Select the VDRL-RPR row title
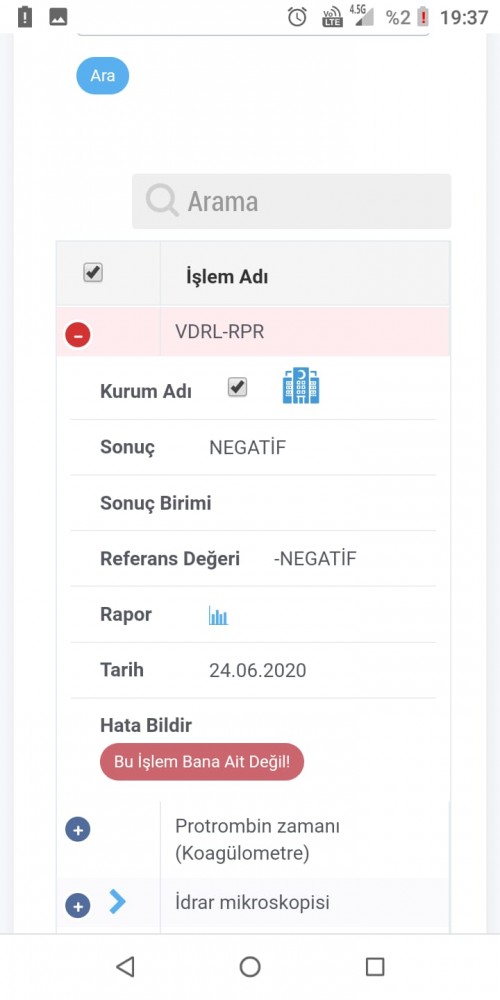The image size is (500, 1000). [219, 332]
